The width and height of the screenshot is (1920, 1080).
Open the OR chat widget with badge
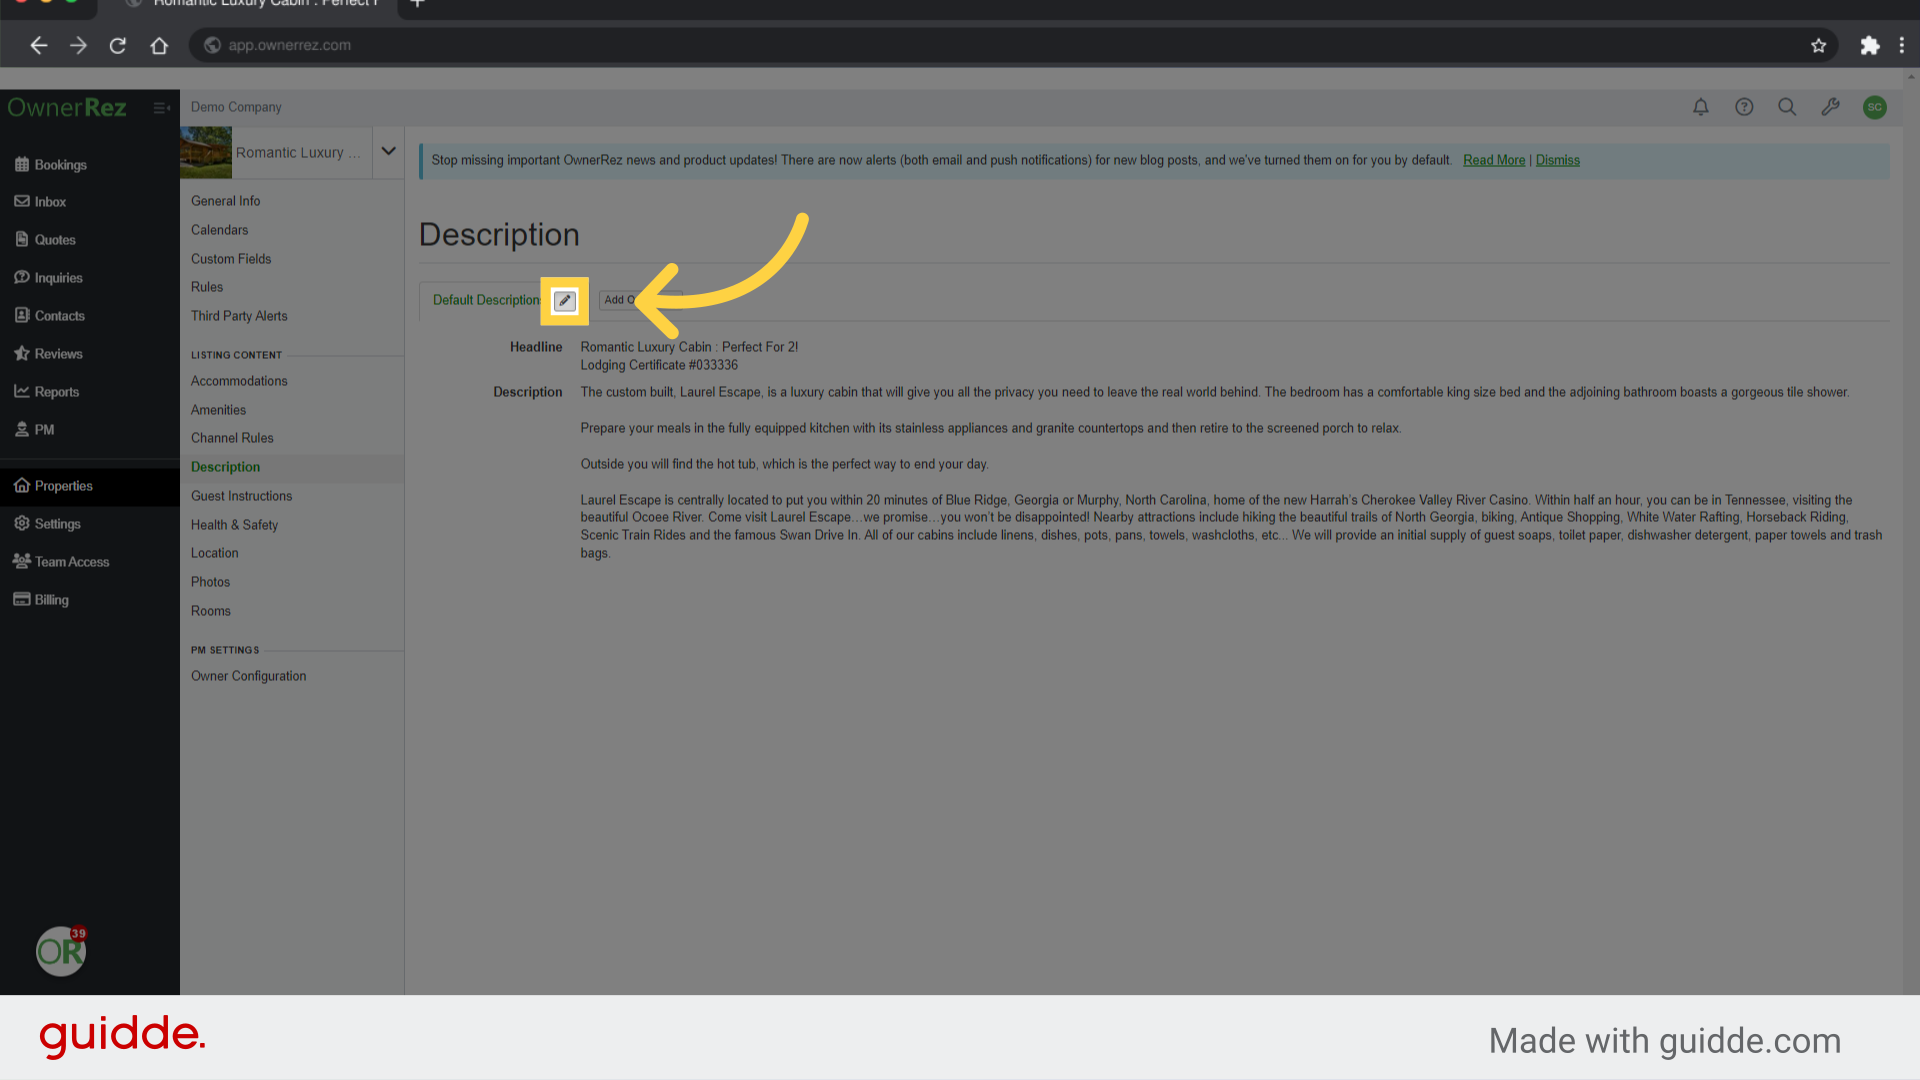(61, 951)
